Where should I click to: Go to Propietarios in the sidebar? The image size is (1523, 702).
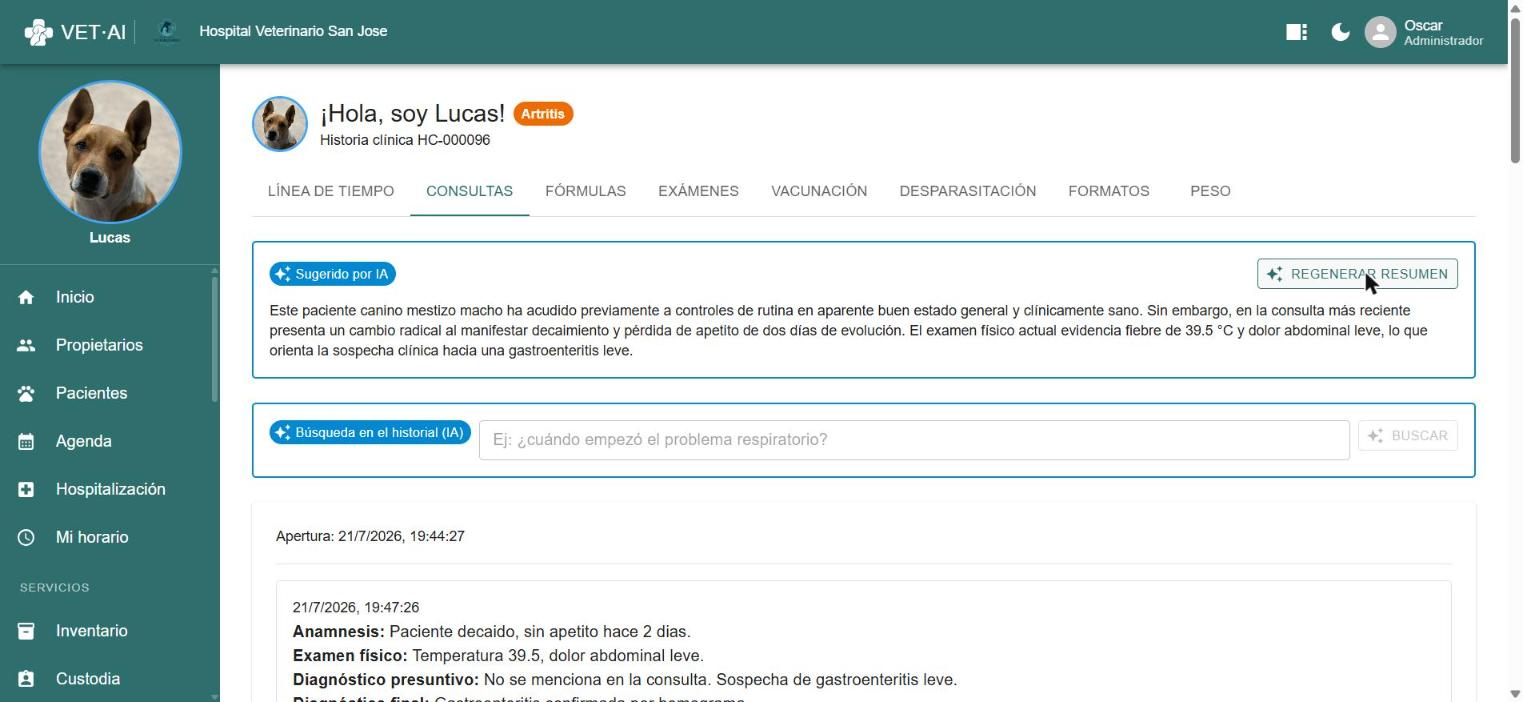click(x=108, y=345)
